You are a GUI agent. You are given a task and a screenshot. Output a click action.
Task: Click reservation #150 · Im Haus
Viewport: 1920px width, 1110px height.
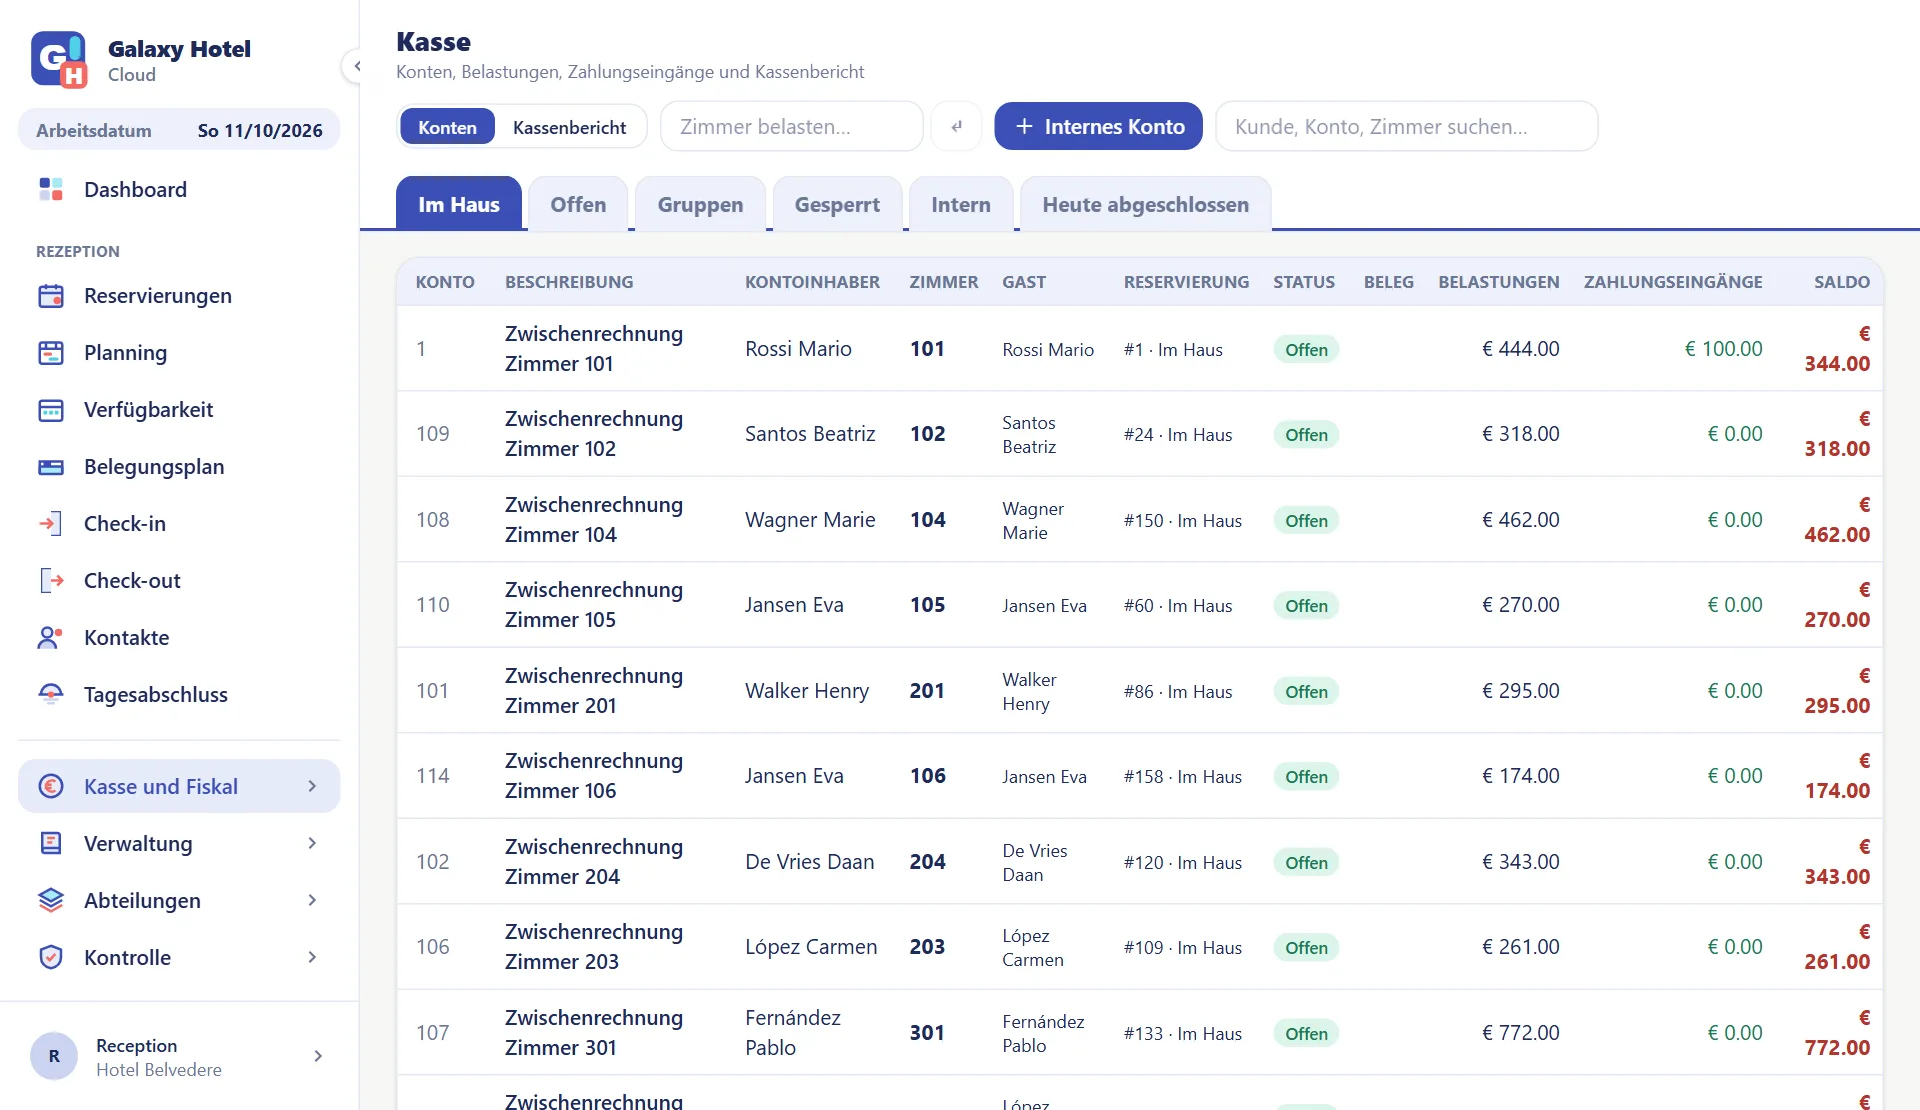(x=1182, y=520)
